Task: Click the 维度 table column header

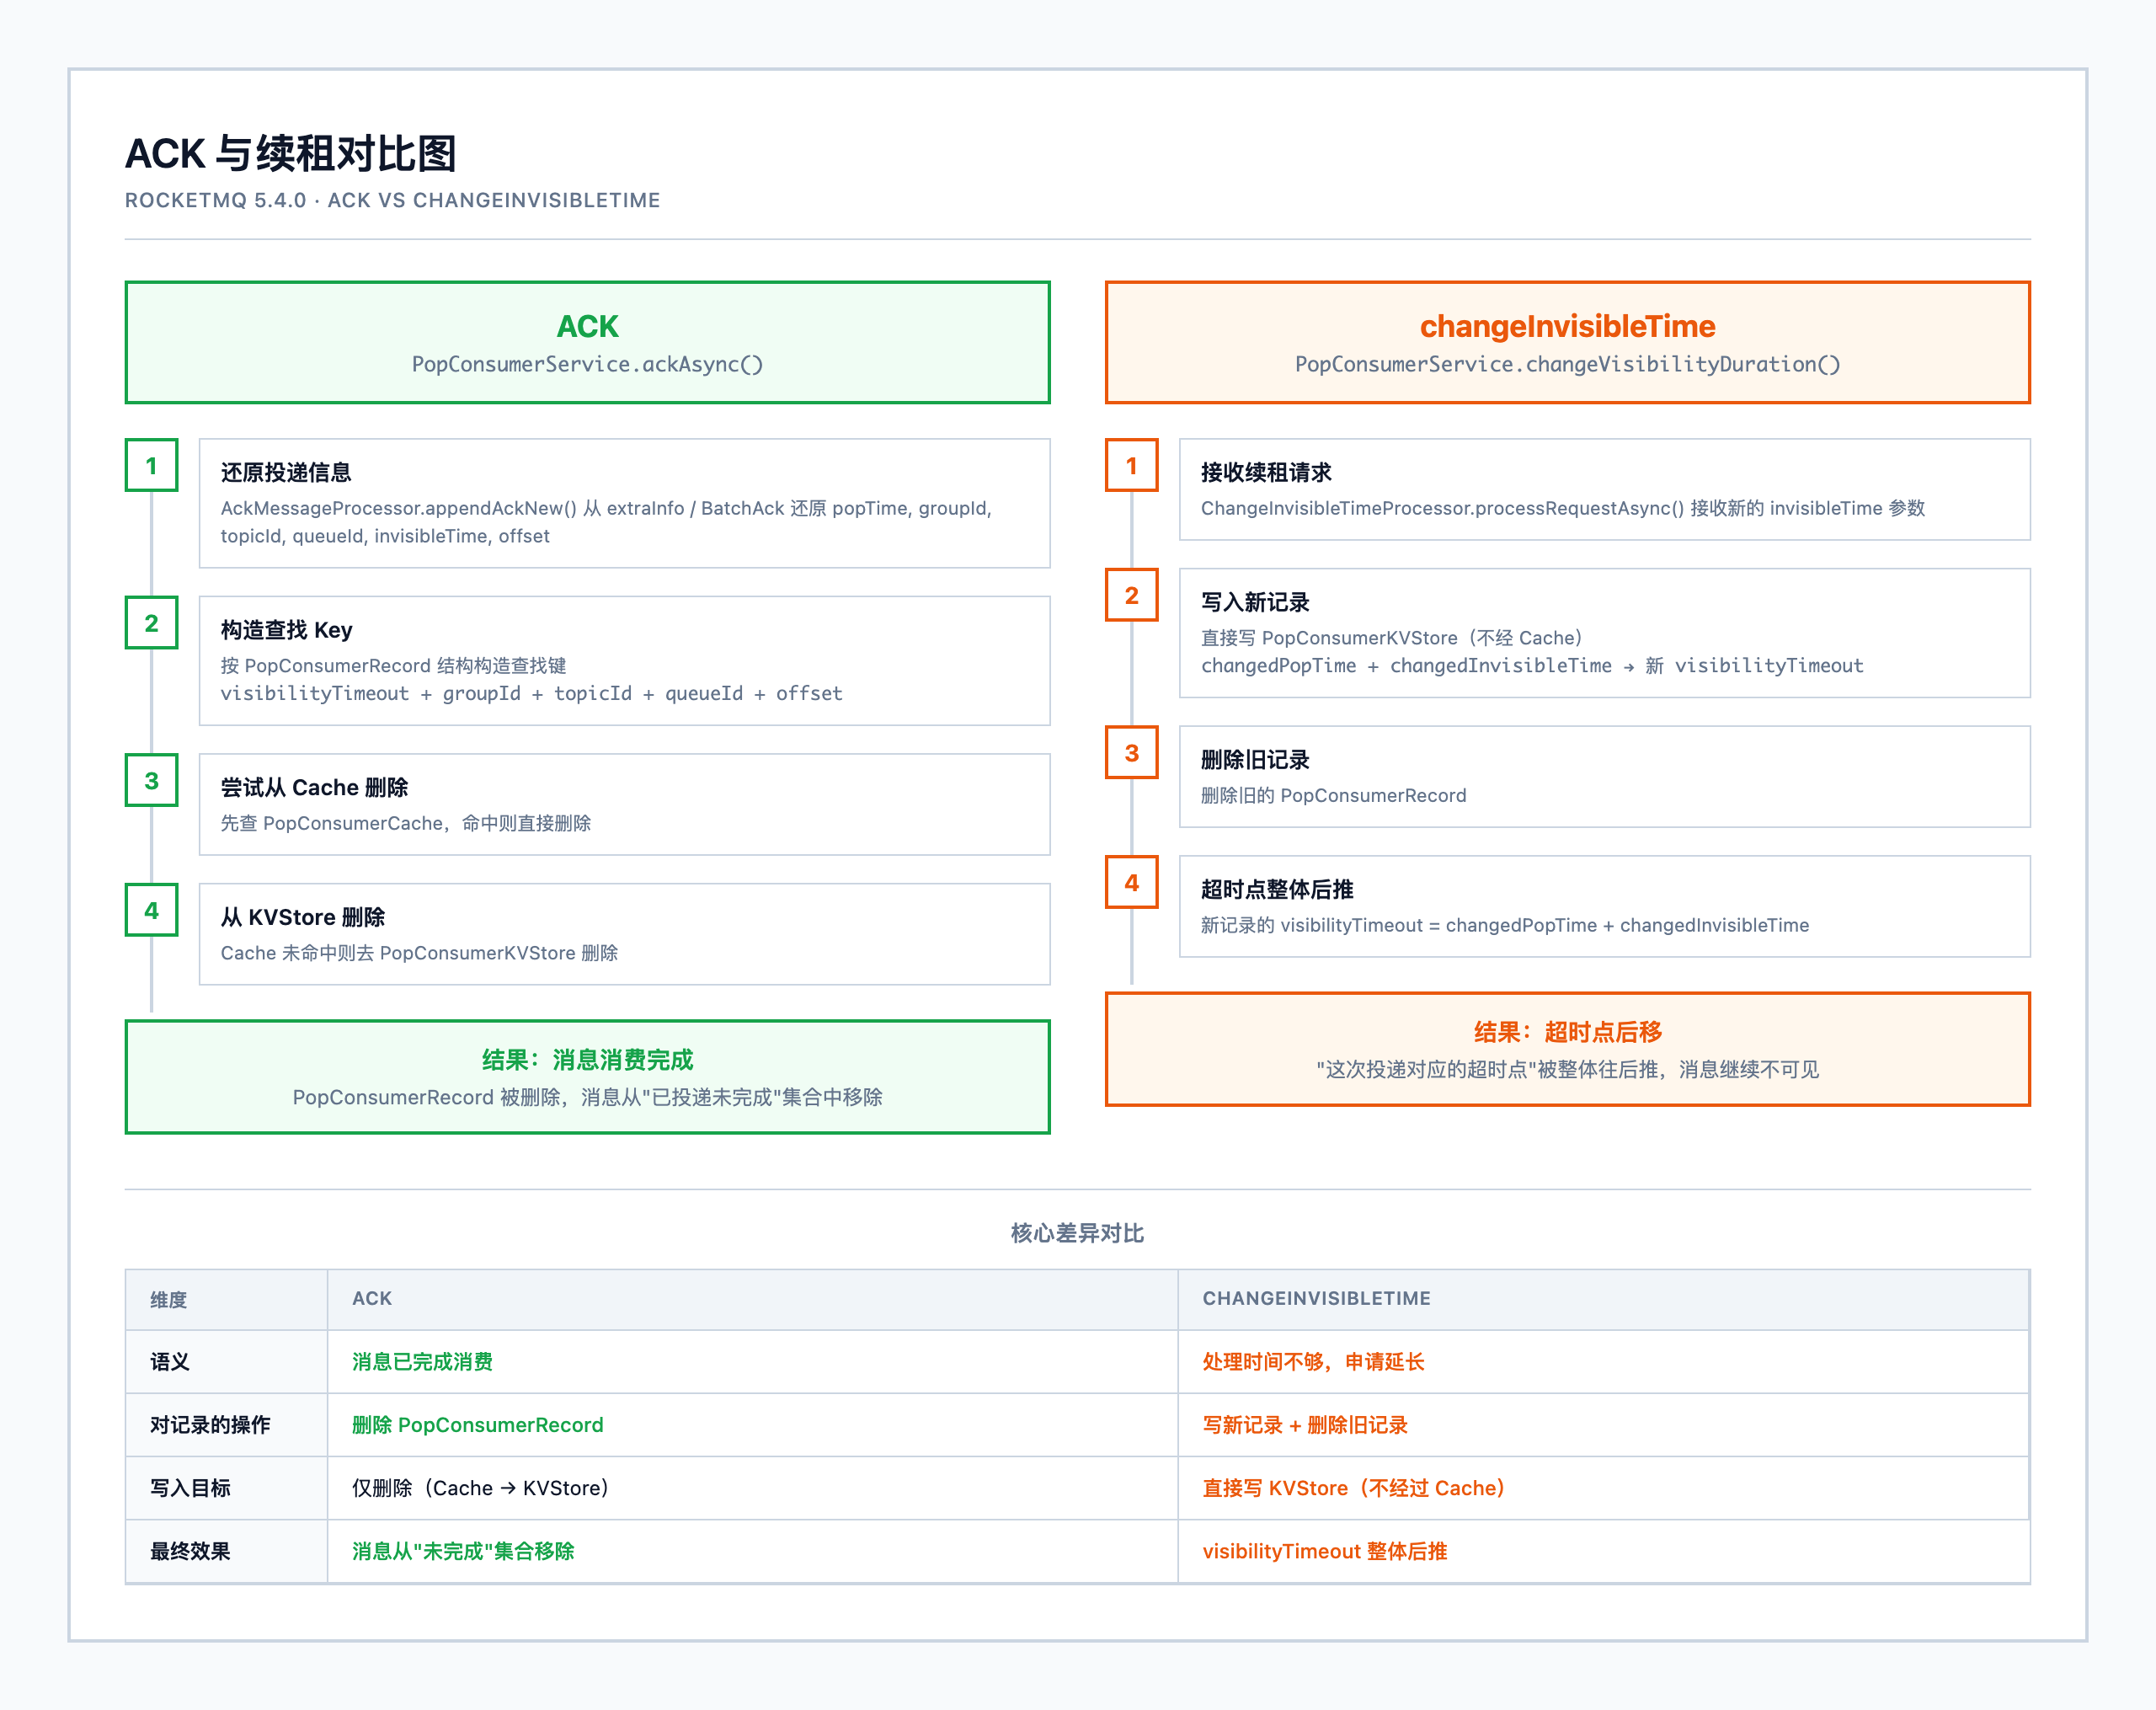Action: click(169, 1299)
